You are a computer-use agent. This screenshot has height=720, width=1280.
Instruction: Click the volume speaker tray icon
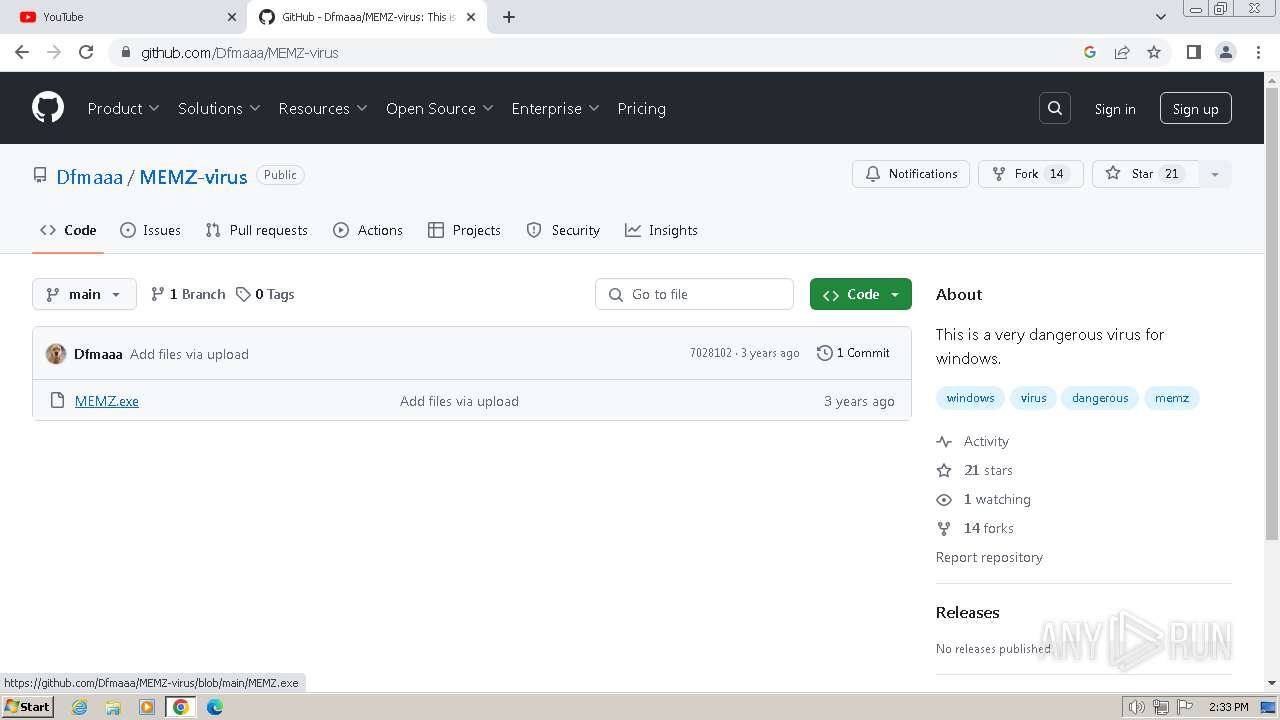pos(1137,707)
